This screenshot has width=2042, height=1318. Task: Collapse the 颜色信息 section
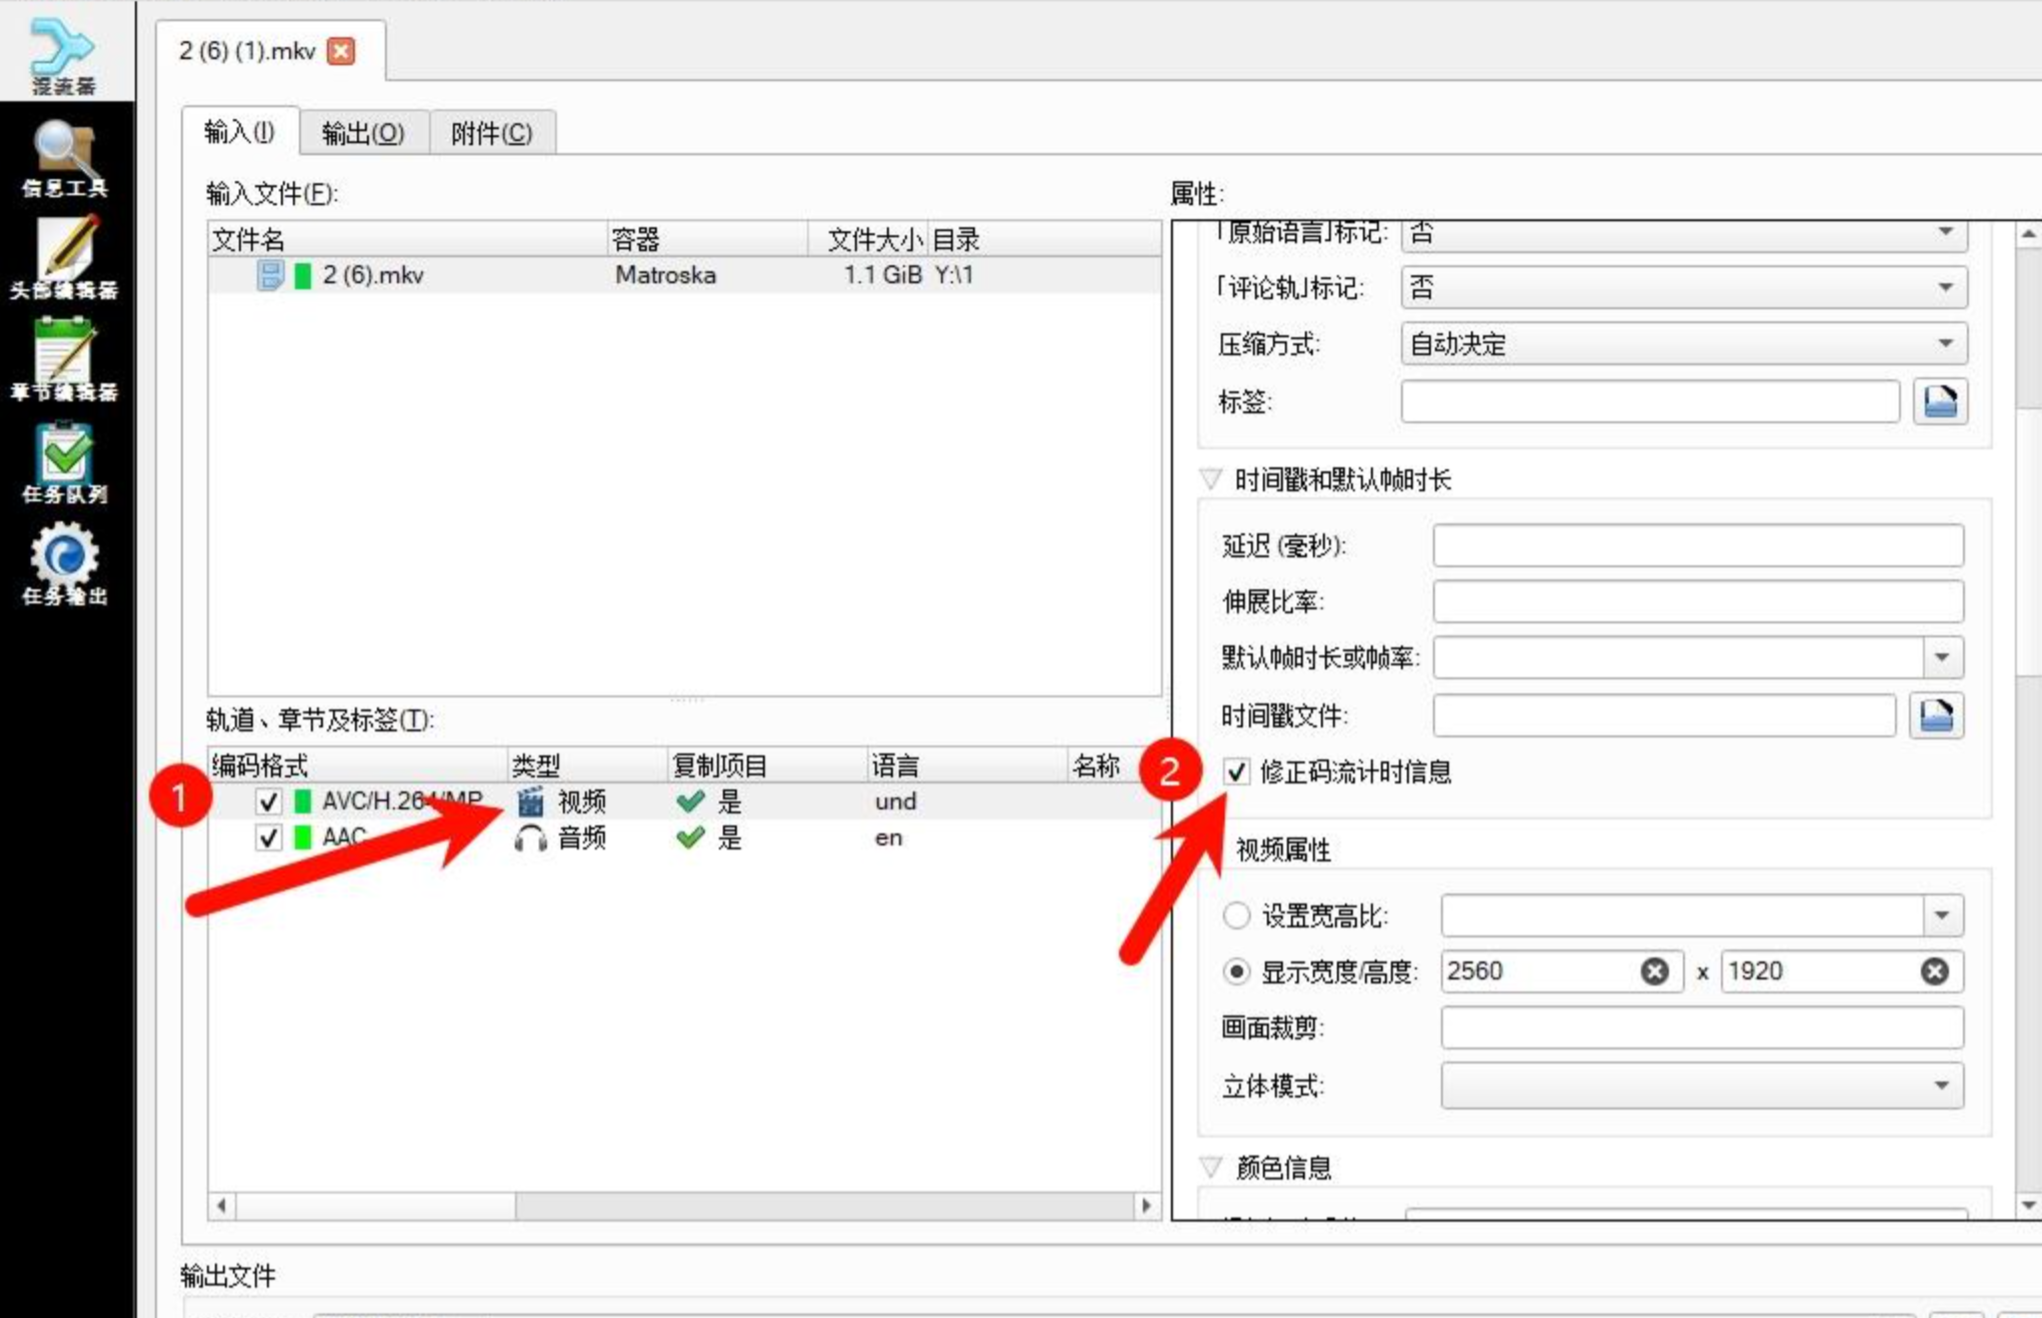coord(1211,1167)
